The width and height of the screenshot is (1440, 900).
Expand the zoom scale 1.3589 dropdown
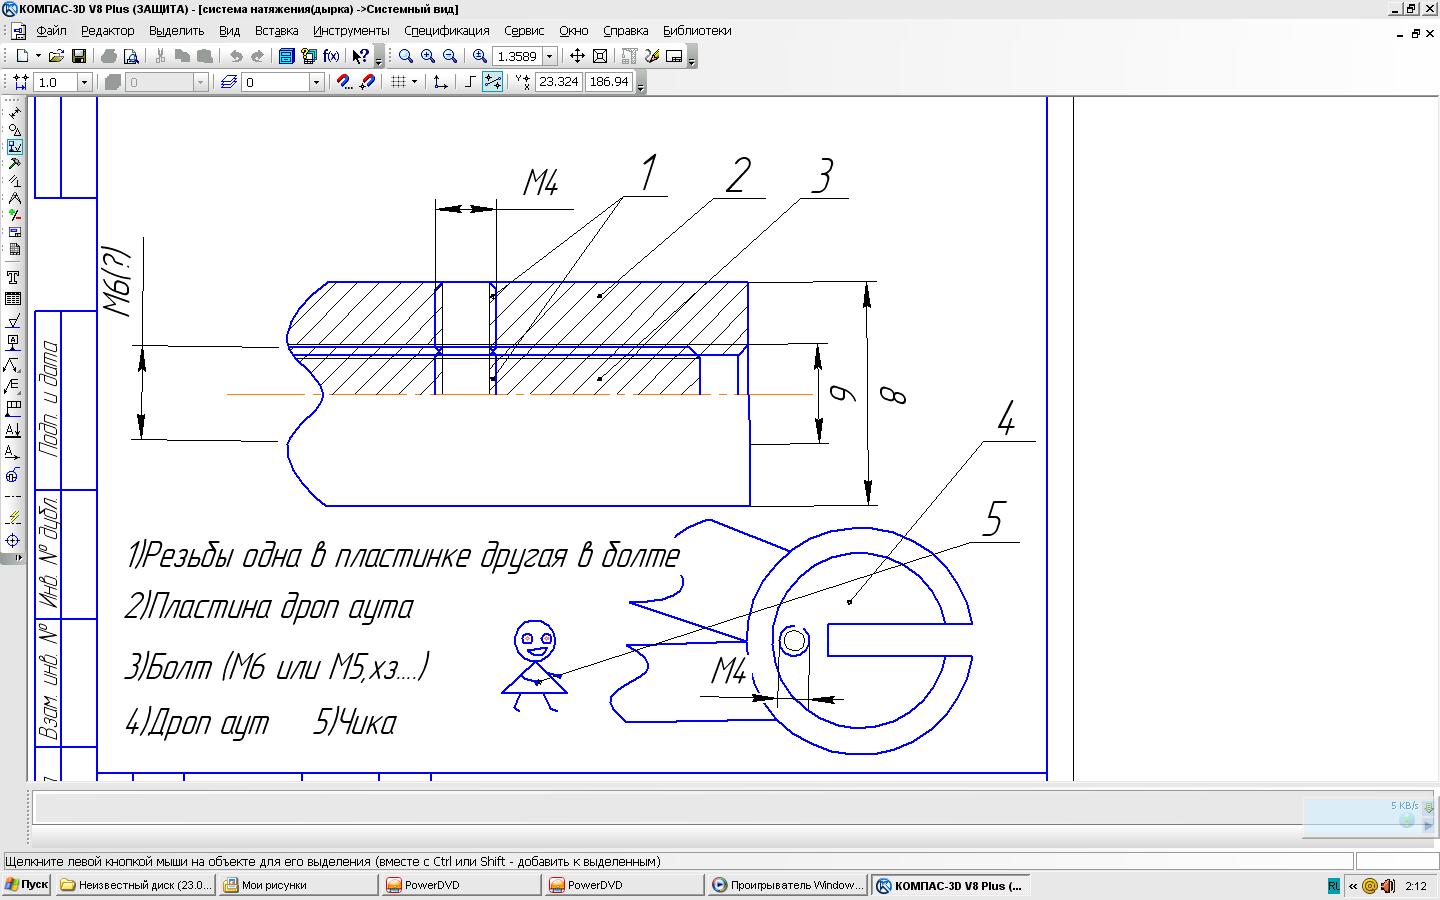point(549,57)
